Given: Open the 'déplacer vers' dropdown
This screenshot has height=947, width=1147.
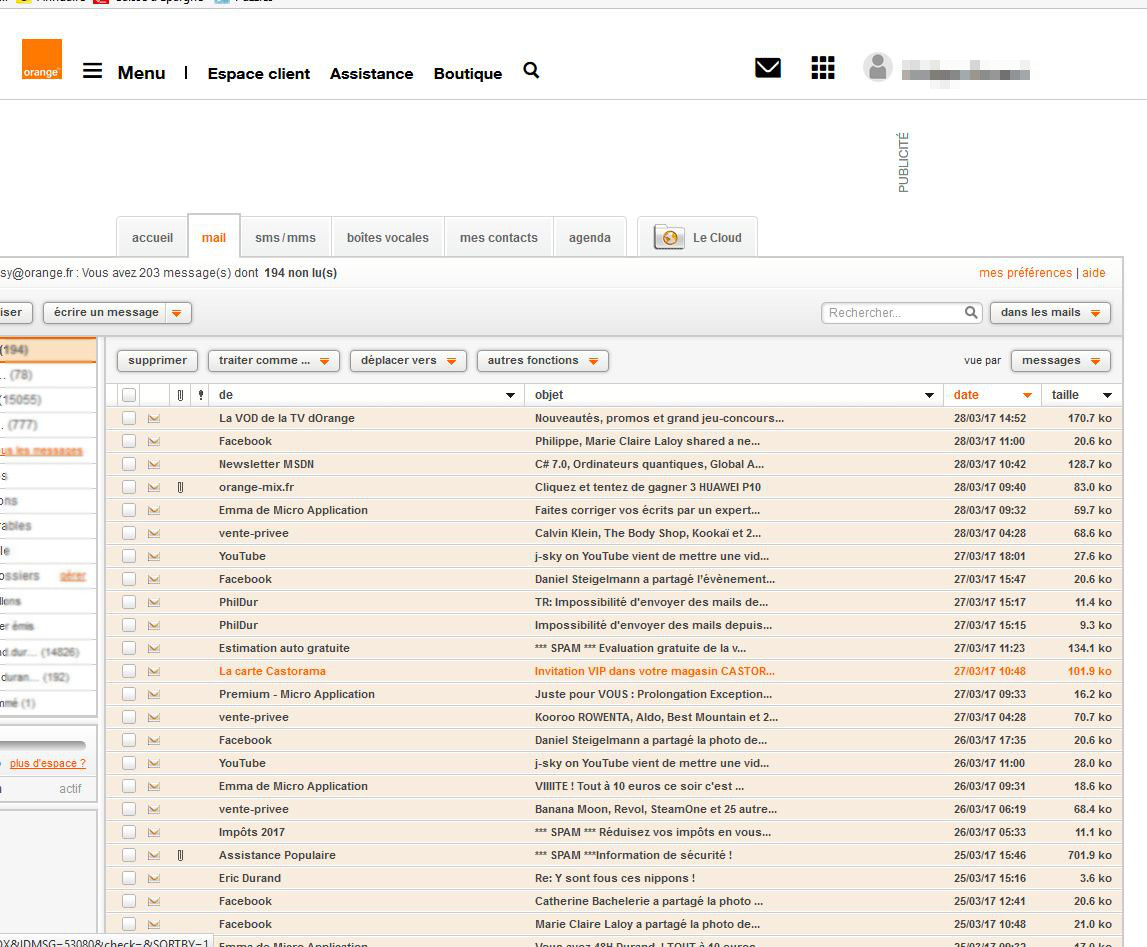Looking at the screenshot, I should (408, 361).
